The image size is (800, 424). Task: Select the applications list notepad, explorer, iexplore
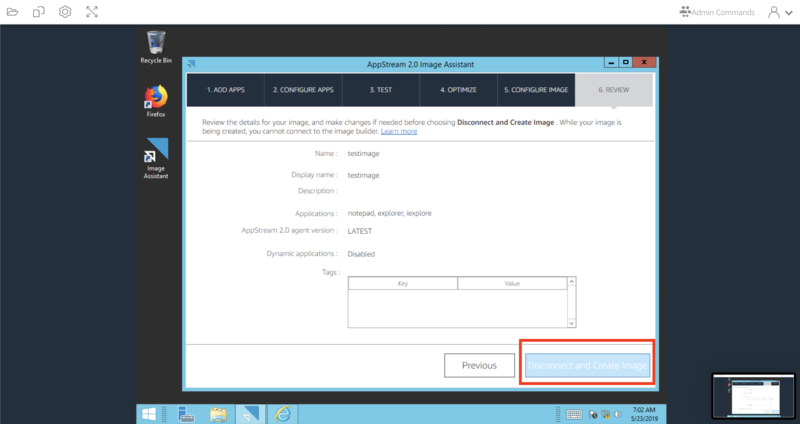pos(389,213)
